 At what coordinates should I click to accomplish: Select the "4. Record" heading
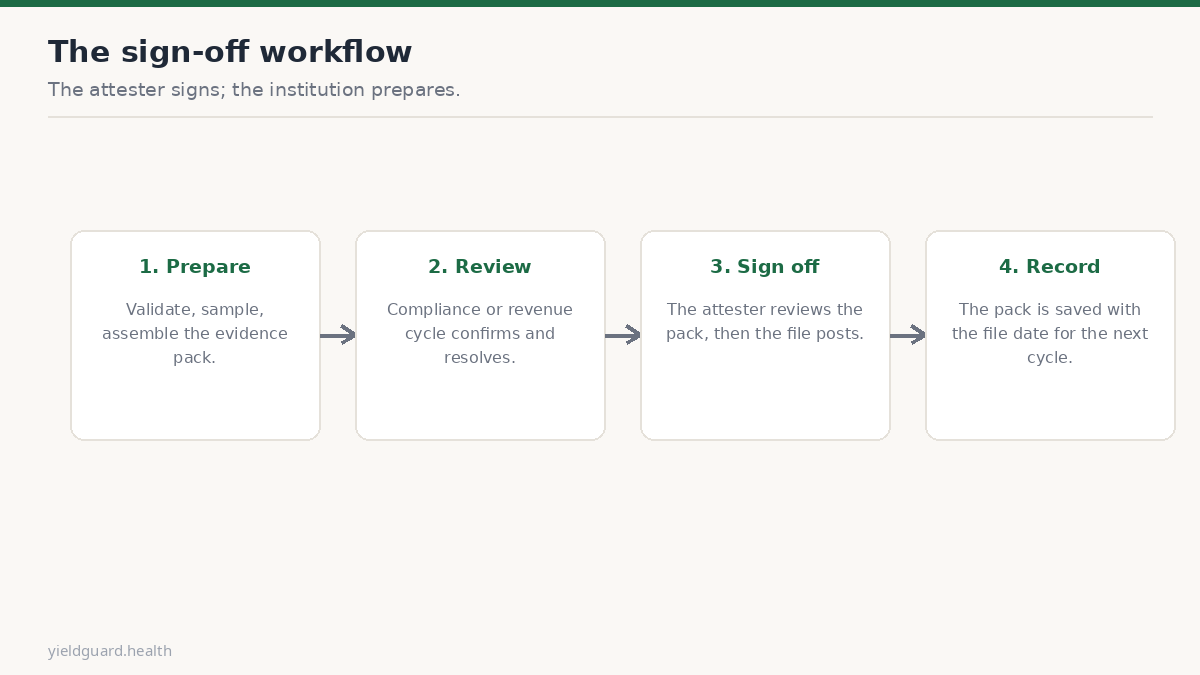tap(1050, 267)
